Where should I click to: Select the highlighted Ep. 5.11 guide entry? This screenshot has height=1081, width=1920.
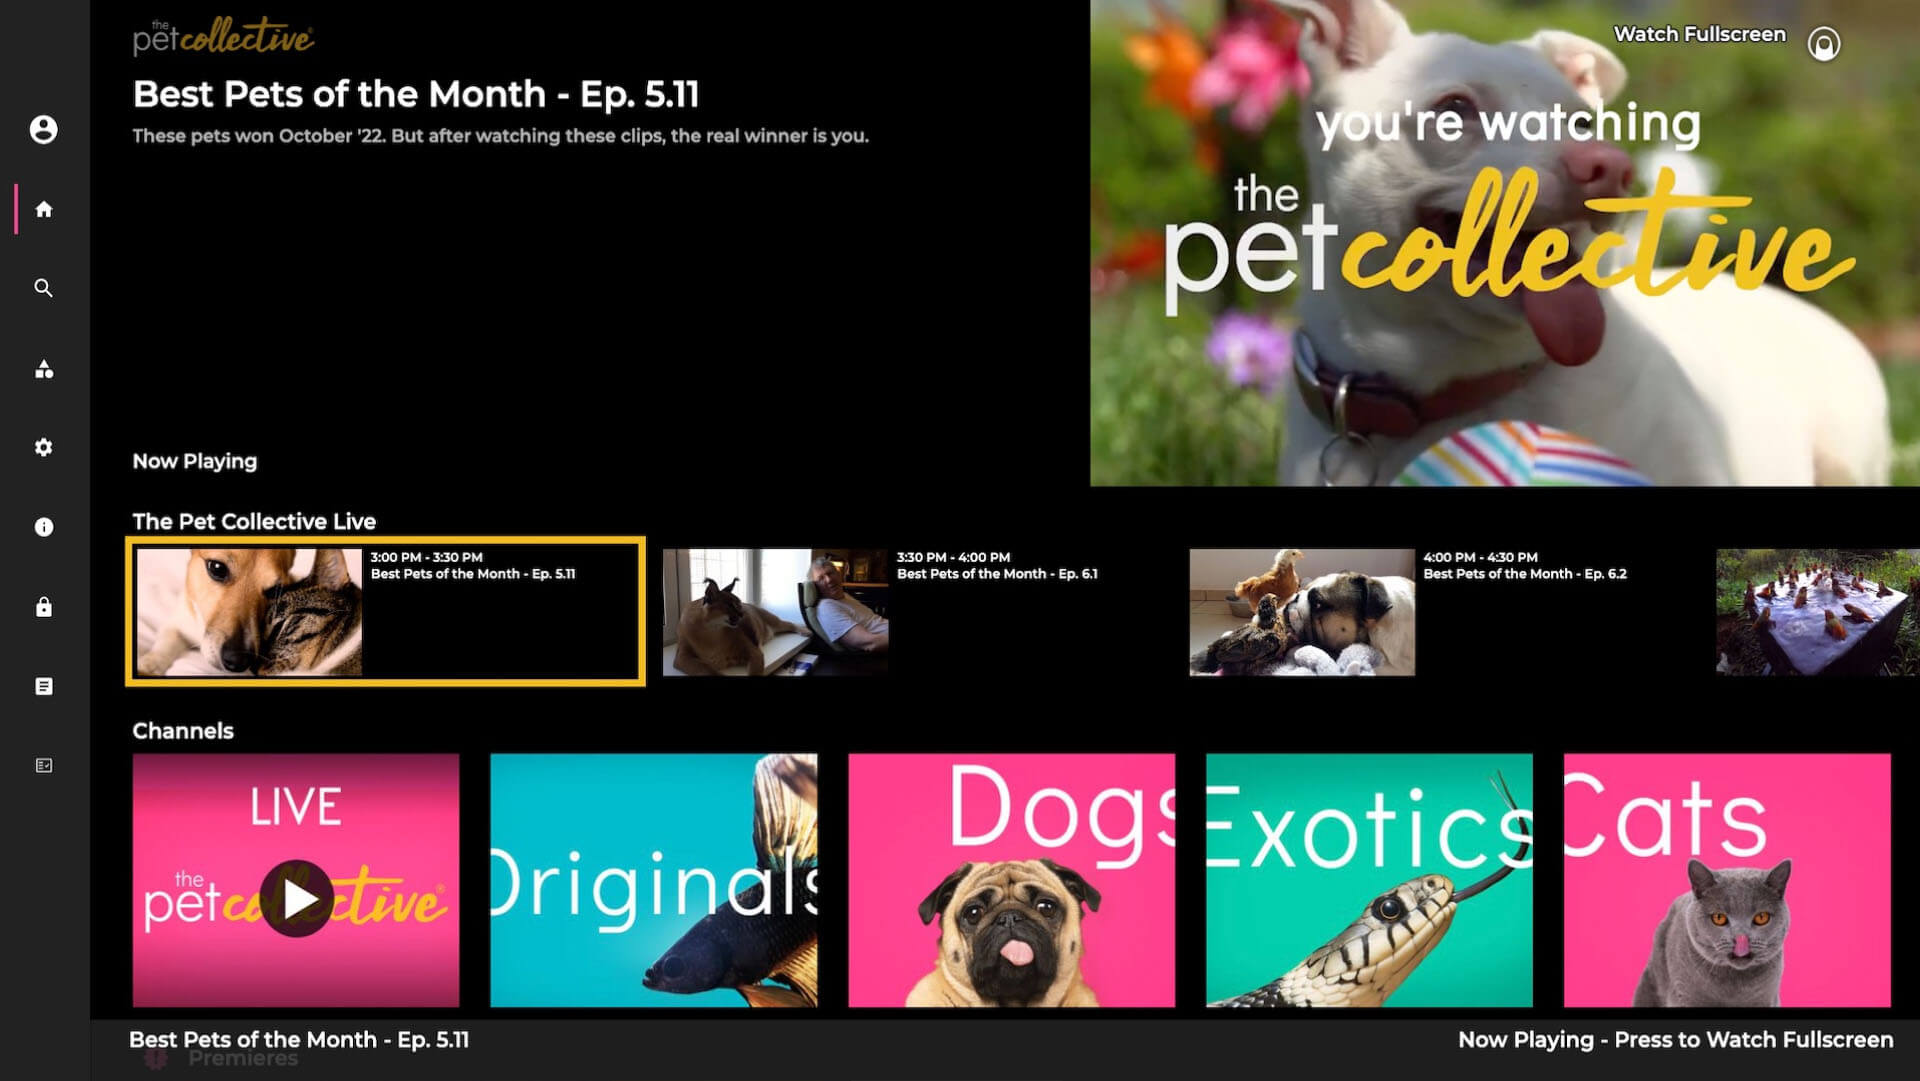click(385, 611)
